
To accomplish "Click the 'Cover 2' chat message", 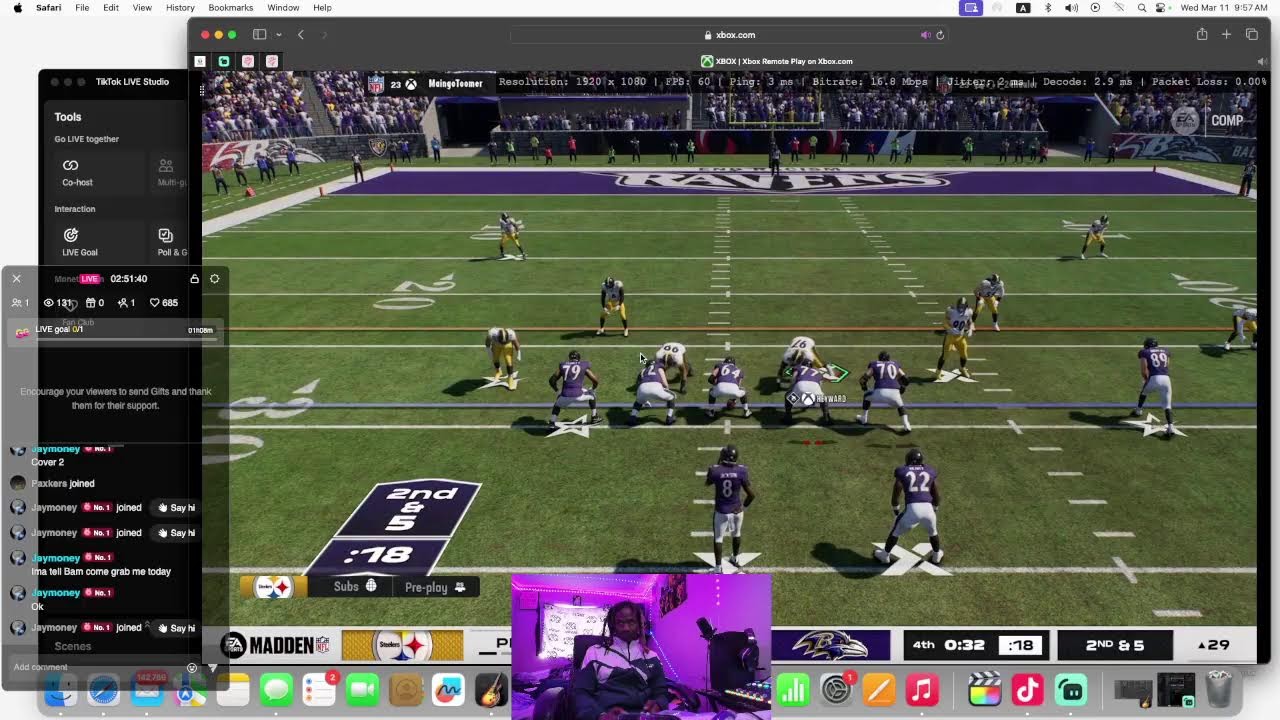I will pos(47,462).
